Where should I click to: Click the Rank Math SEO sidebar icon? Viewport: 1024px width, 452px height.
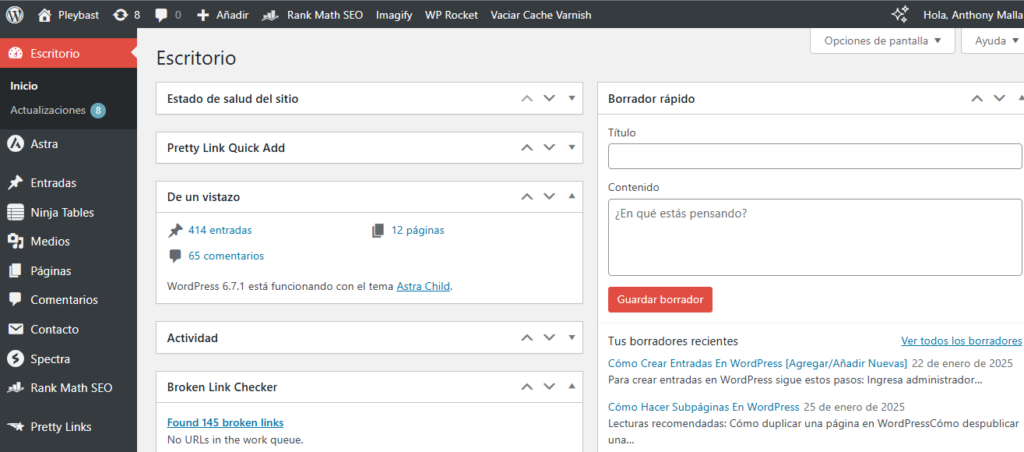[x=16, y=388]
